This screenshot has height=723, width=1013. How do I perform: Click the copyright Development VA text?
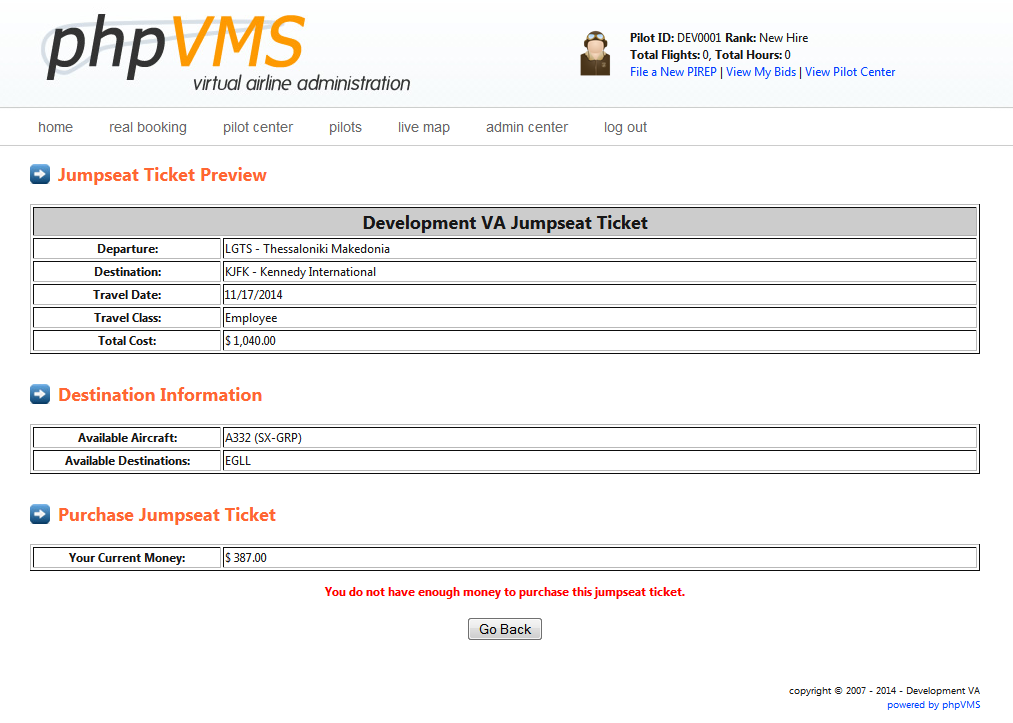point(884,691)
